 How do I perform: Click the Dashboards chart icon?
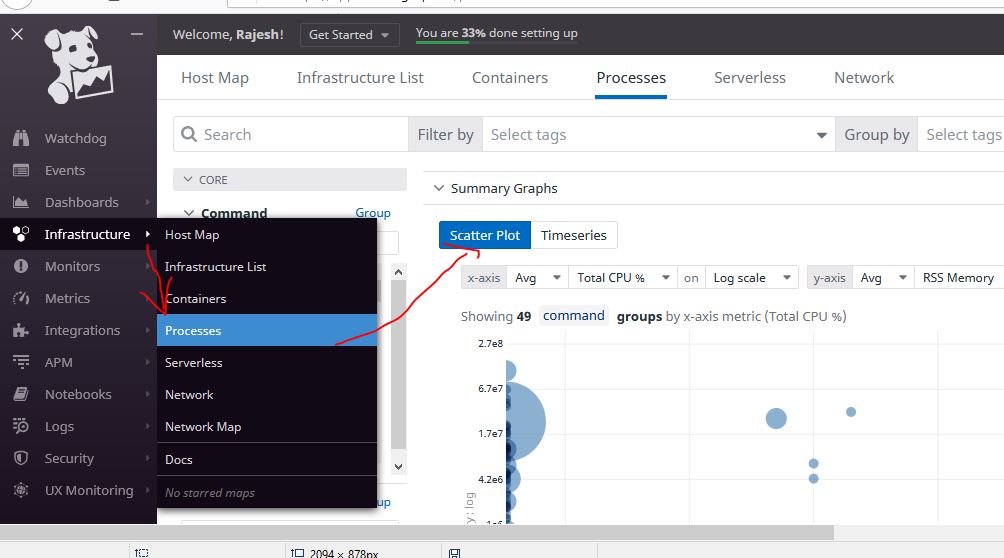coord(21,203)
